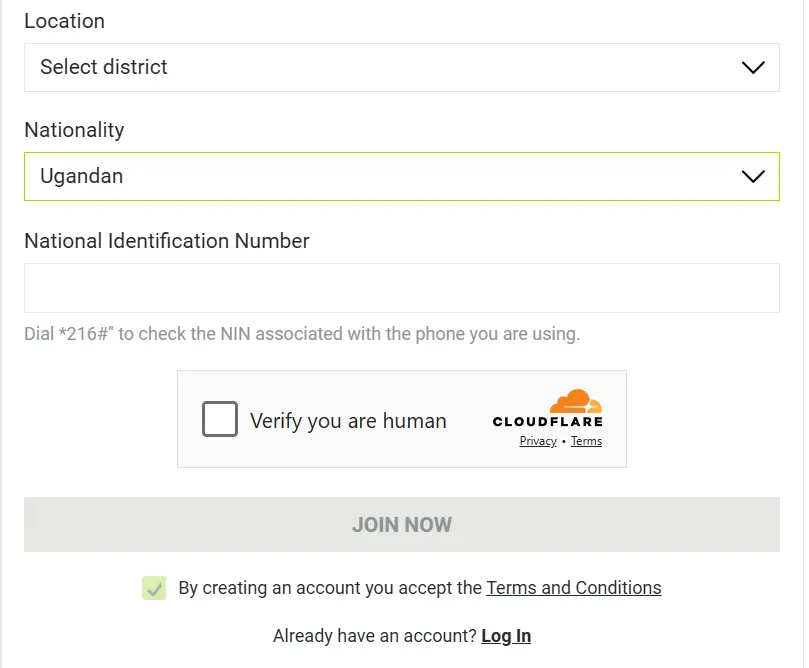This screenshot has width=809, height=668.
Task: Open the Cloudflare Terms link
Action: pos(586,441)
